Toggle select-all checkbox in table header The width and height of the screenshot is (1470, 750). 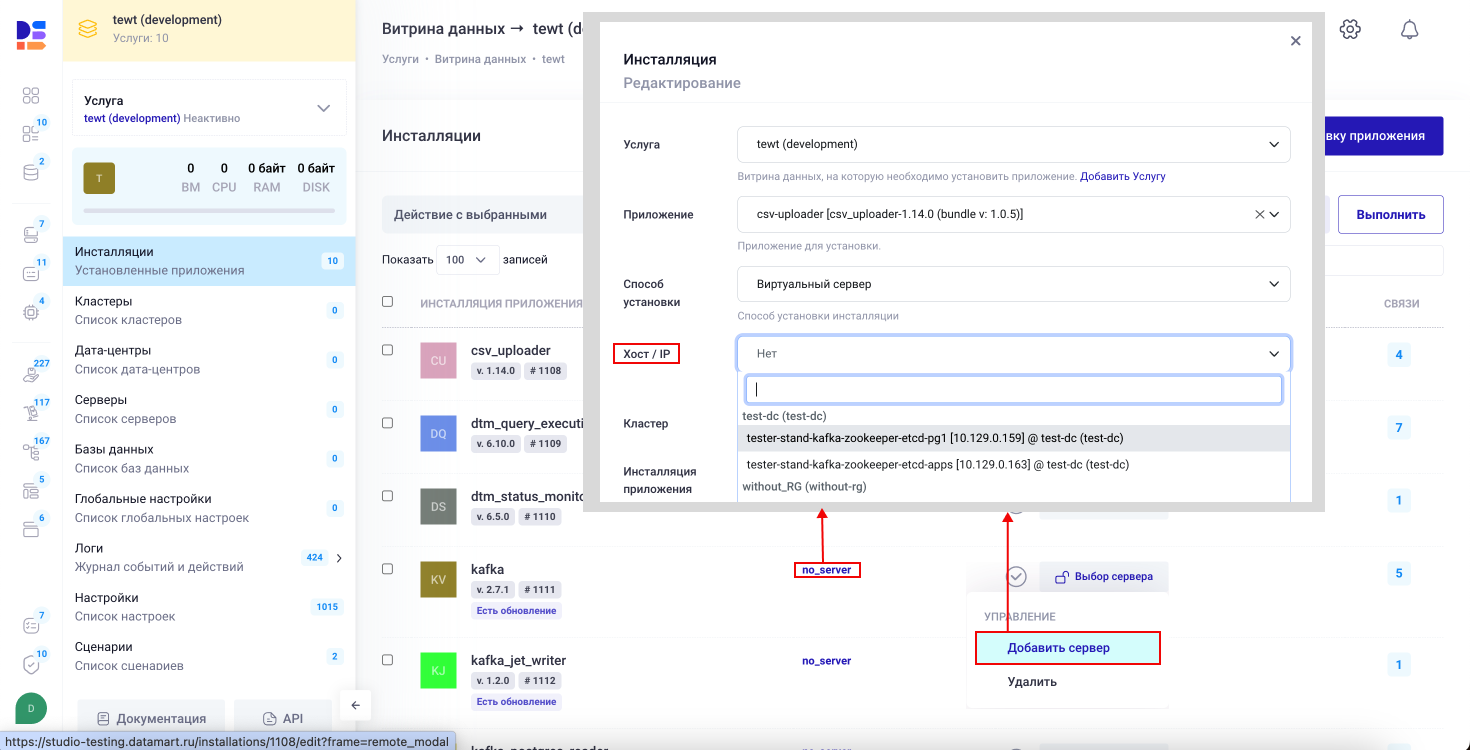pyautogui.click(x=388, y=301)
